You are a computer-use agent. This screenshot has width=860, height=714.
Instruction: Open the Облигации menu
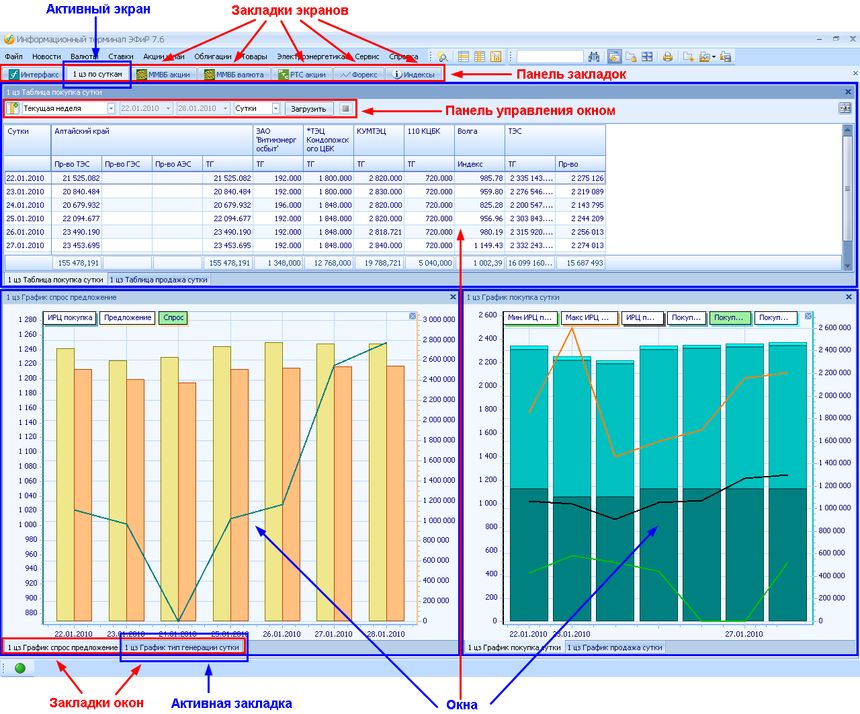tap(212, 57)
